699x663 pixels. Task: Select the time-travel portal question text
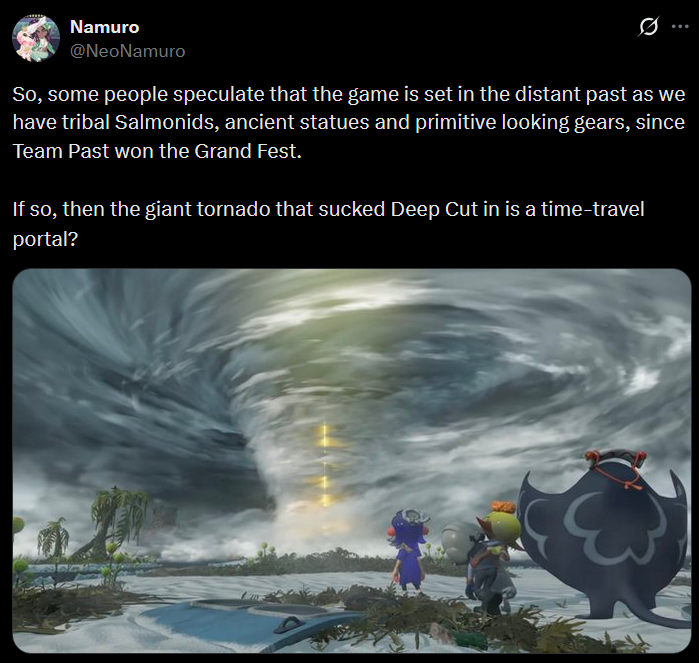329,224
